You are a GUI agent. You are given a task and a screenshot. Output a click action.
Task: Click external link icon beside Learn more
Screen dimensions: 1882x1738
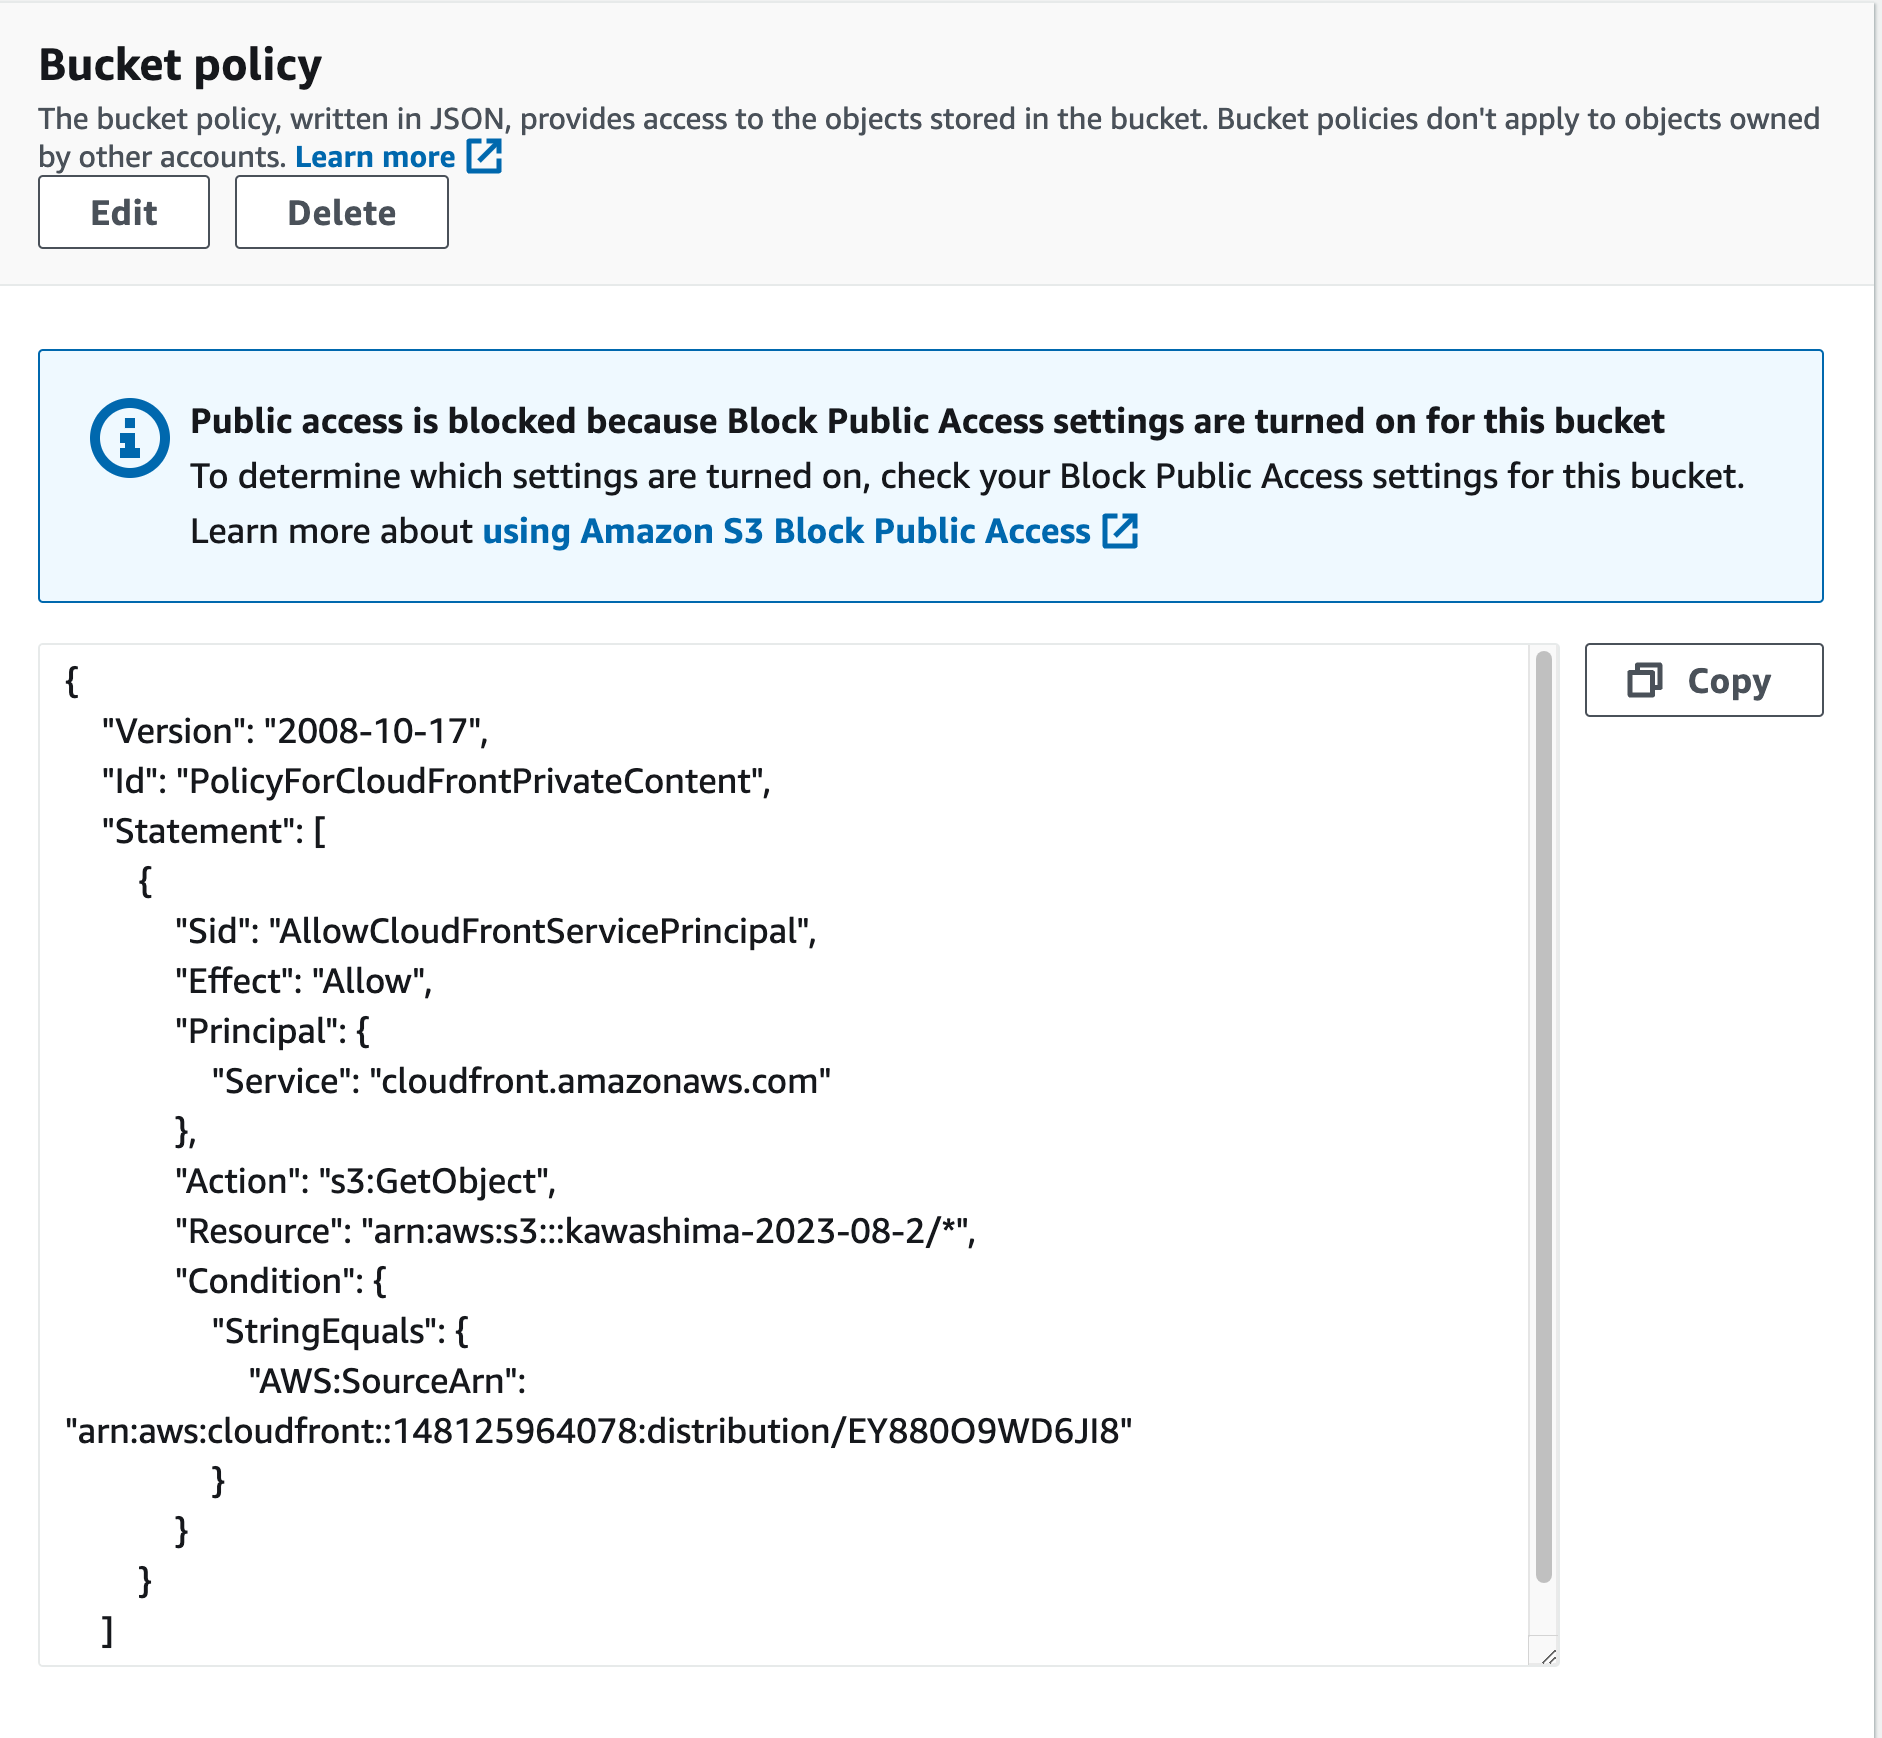[x=485, y=156]
